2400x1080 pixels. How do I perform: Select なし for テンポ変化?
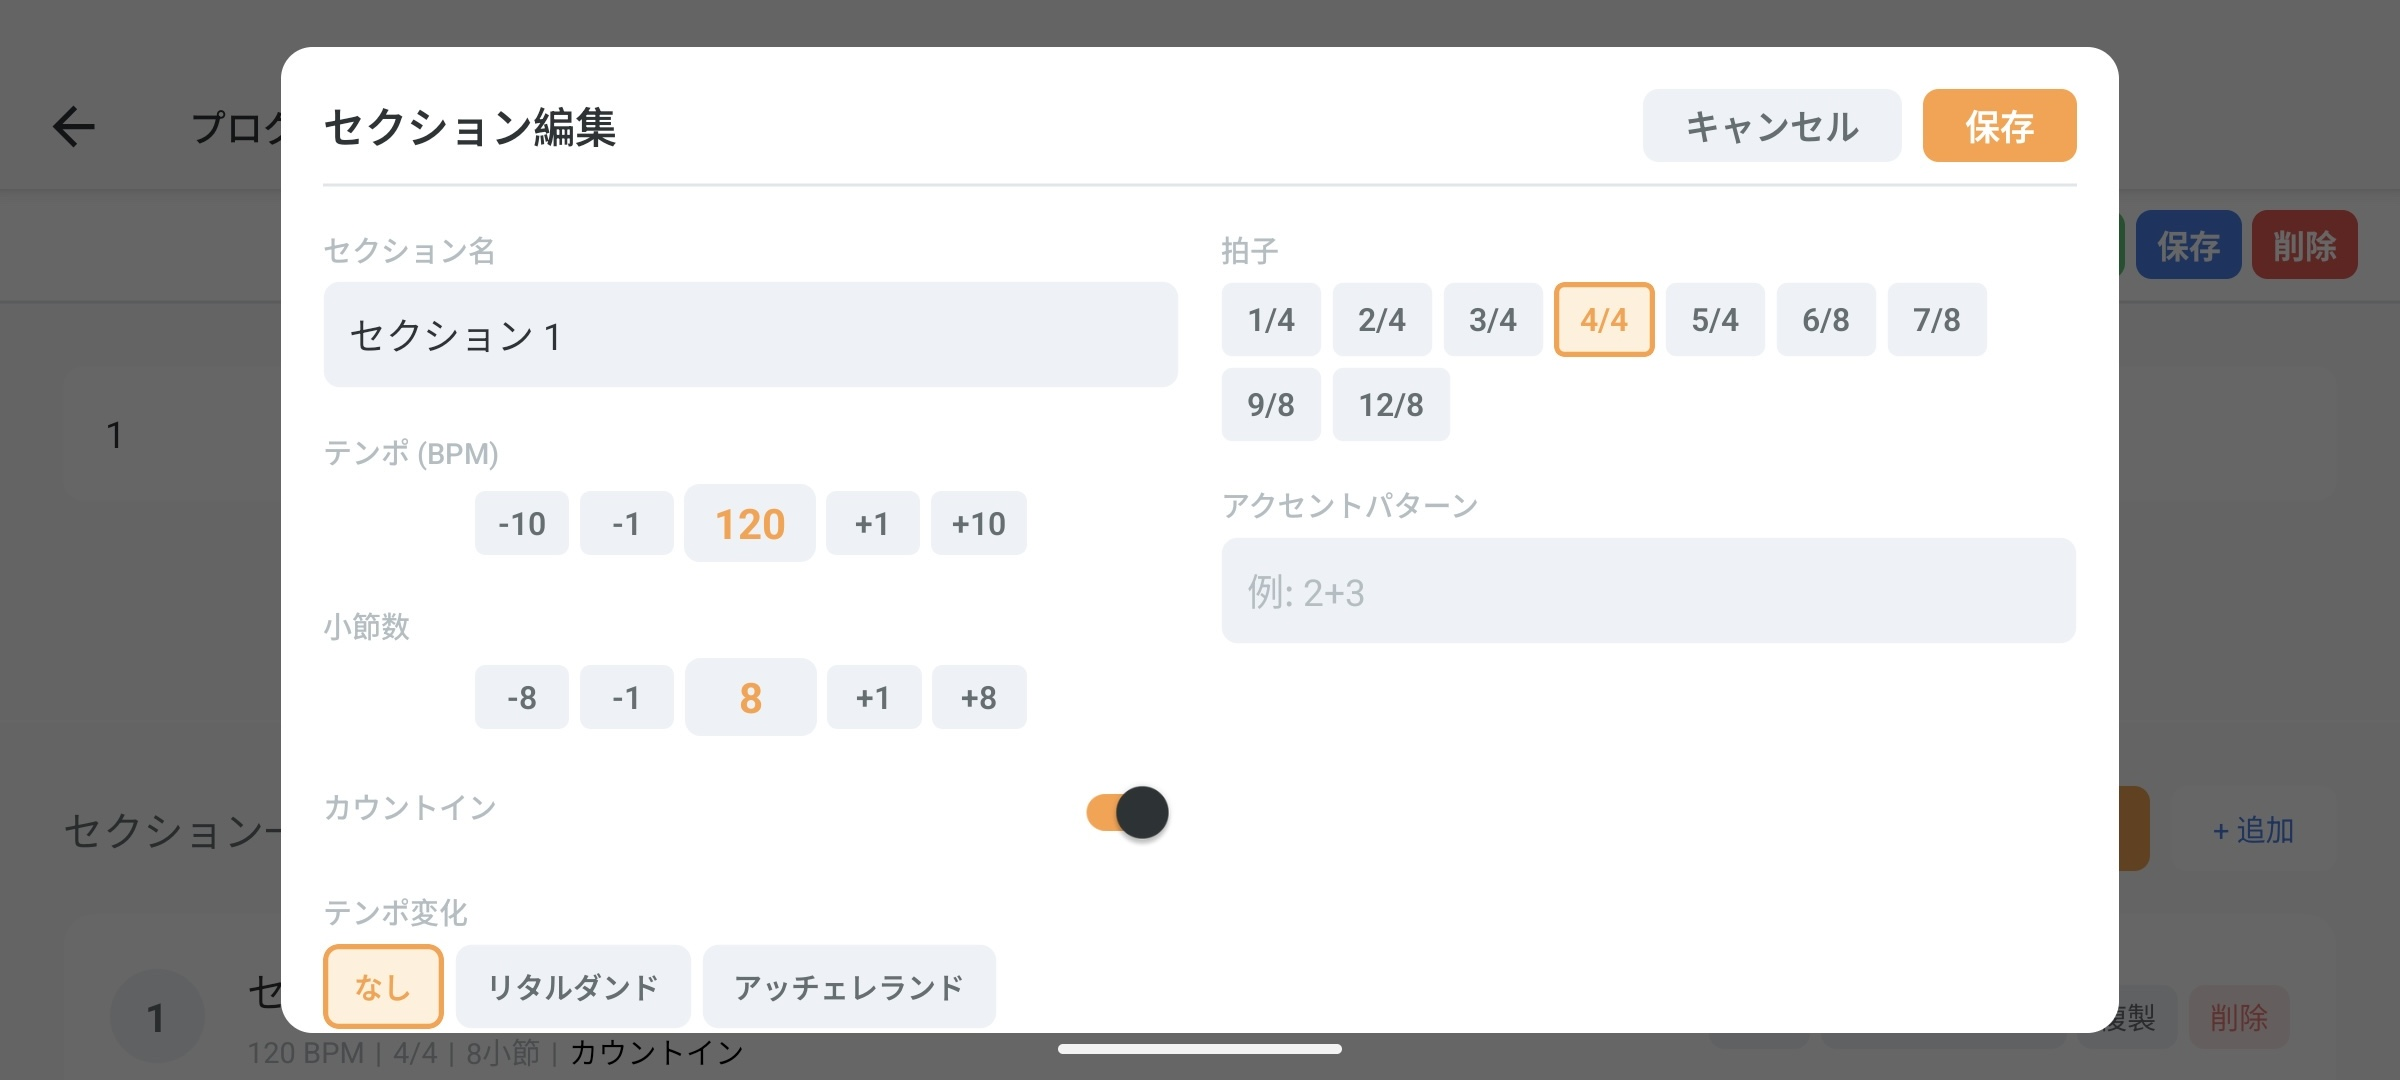coord(383,987)
